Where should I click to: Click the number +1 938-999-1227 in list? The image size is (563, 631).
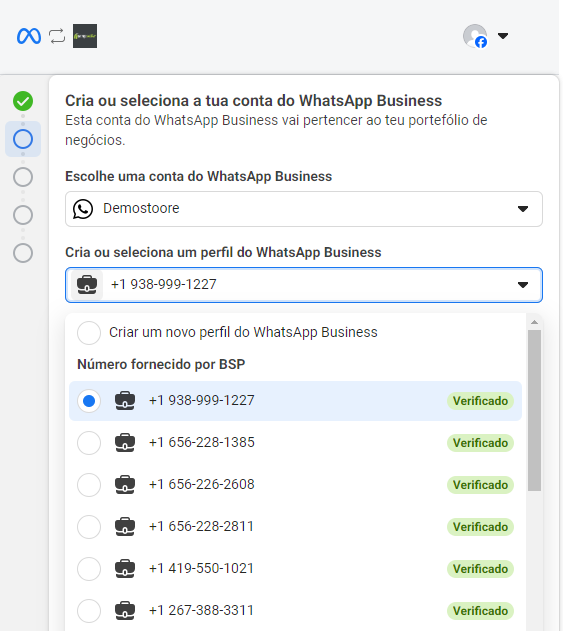click(202, 400)
